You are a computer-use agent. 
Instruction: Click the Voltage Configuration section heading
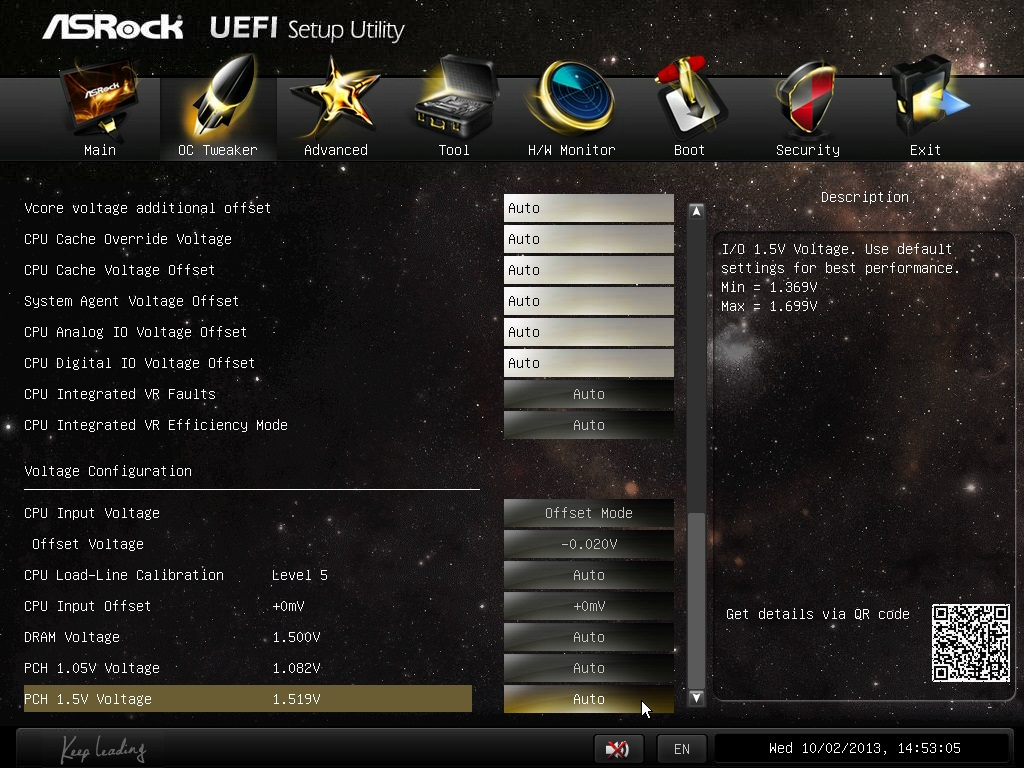pos(108,472)
